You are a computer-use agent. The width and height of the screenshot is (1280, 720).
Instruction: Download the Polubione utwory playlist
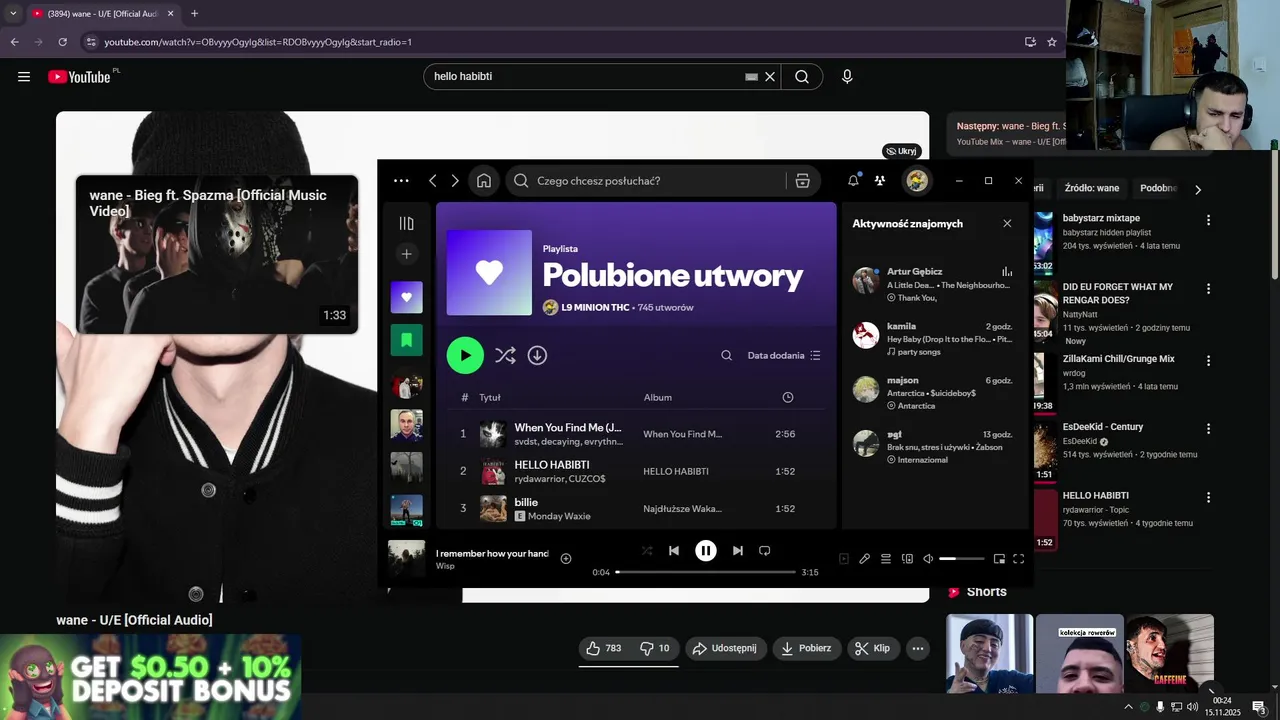[537, 355]
